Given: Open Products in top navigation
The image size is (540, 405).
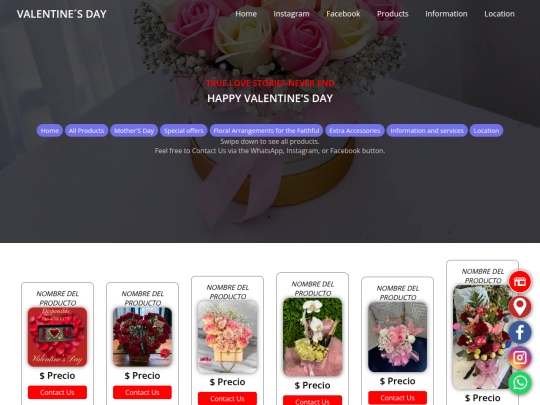Looking at the screenshot, I should [x=393, y=14].
